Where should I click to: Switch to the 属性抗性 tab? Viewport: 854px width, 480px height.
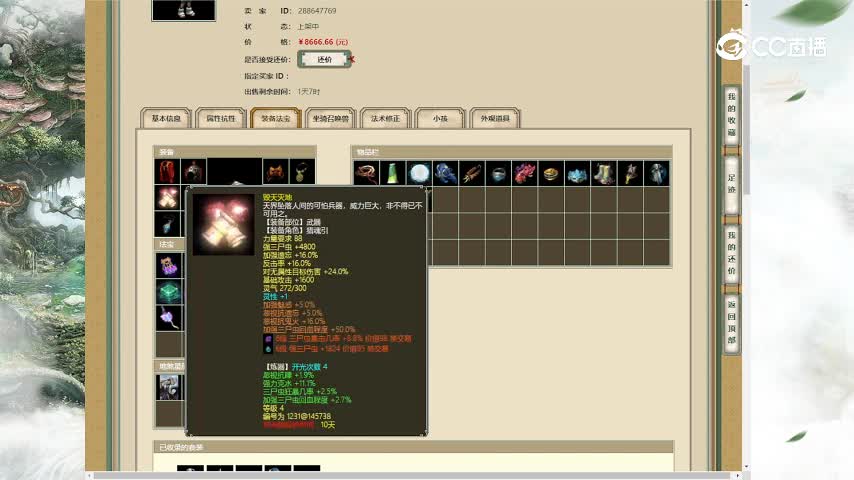[x=221, y=118]
